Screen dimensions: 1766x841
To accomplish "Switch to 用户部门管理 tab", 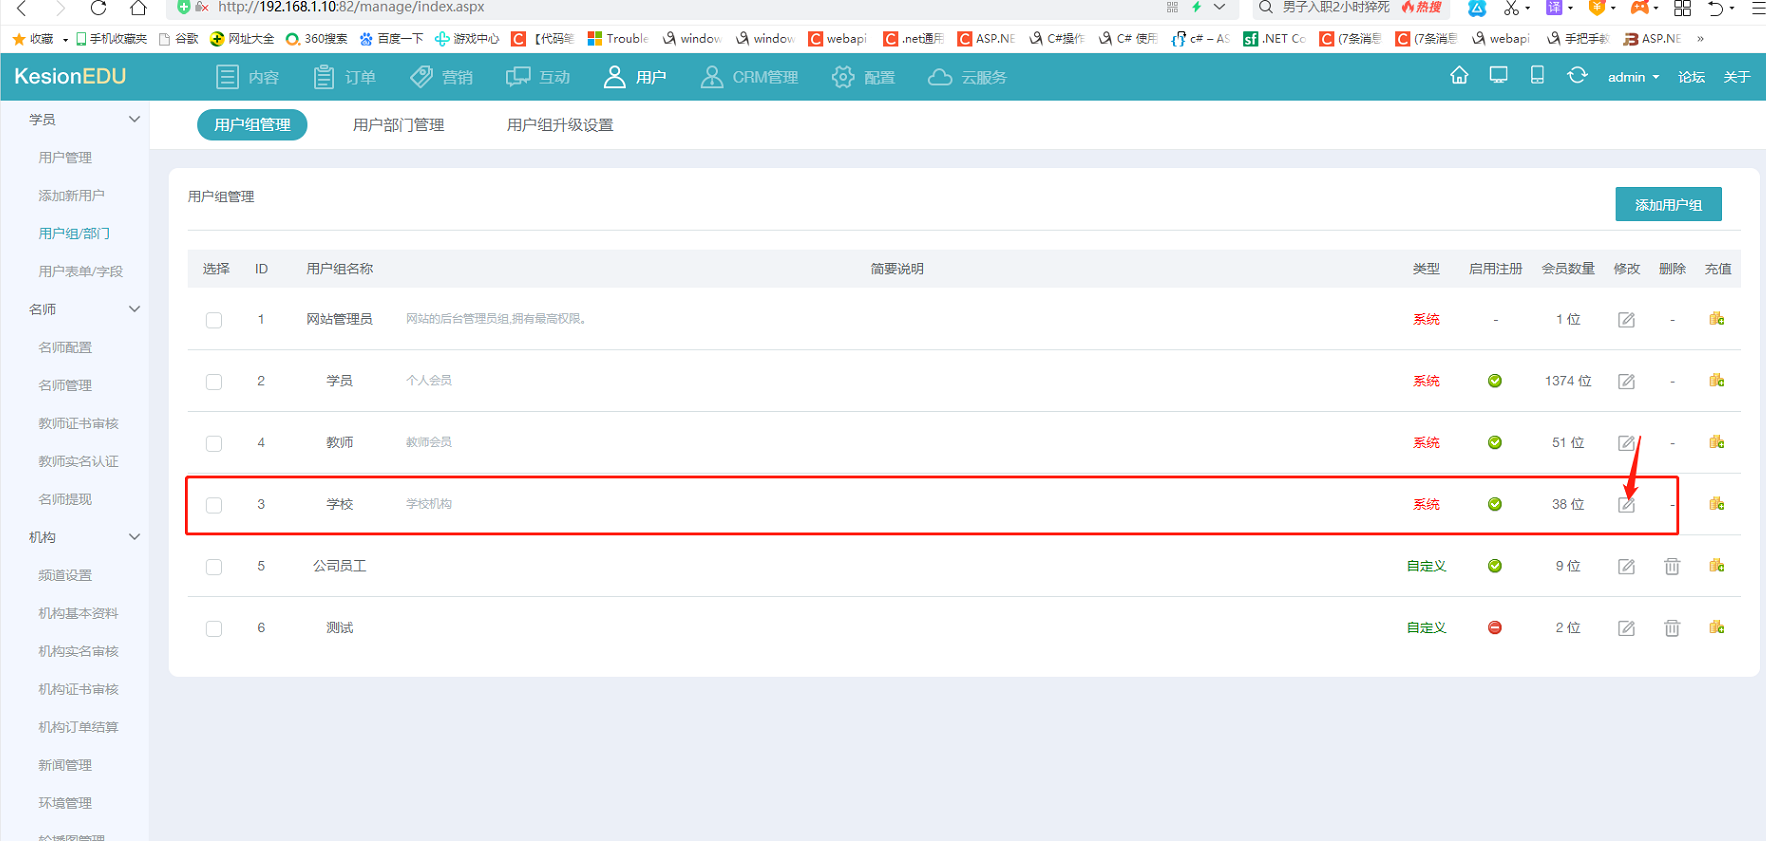I will (x=398, y=125).
